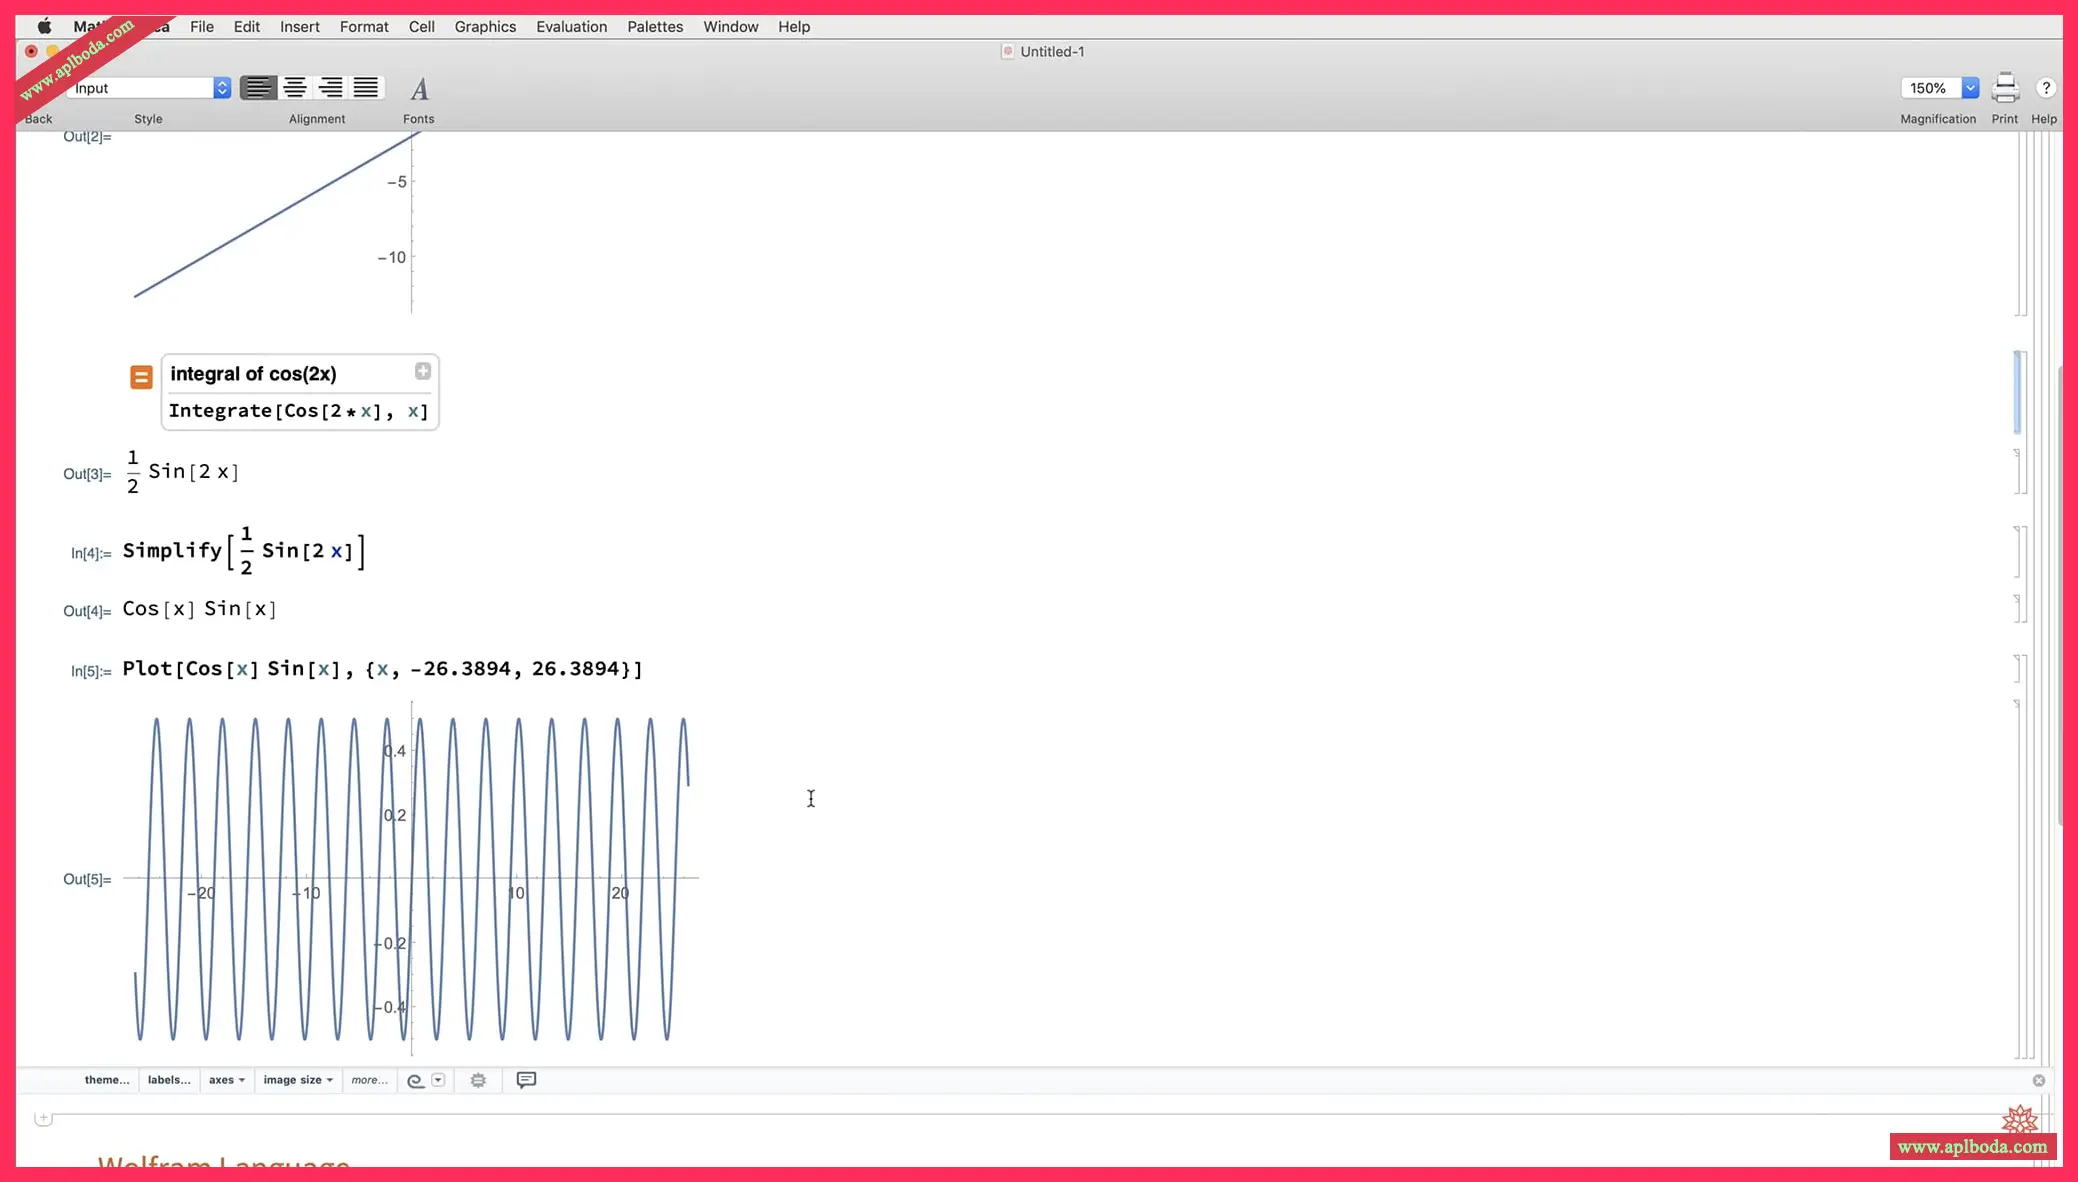
Task: Toggle left text alignment
Action: [x=258, y=88]
